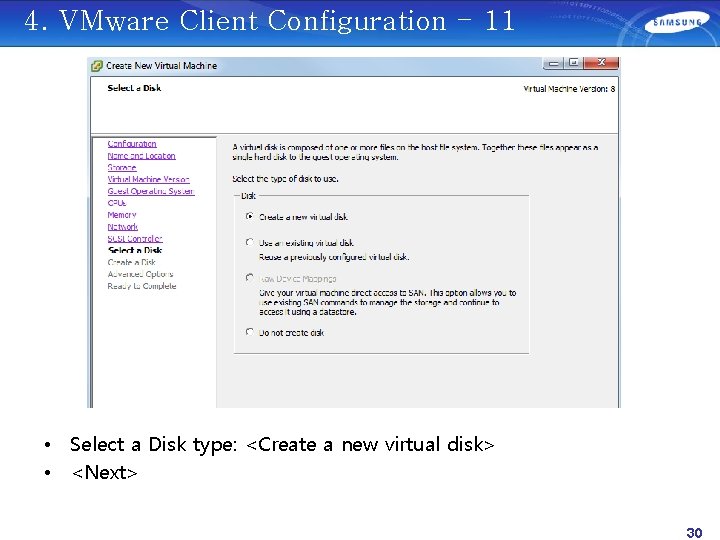
Task: Select Create a new virtual disk option
Action: pos(249,216)
